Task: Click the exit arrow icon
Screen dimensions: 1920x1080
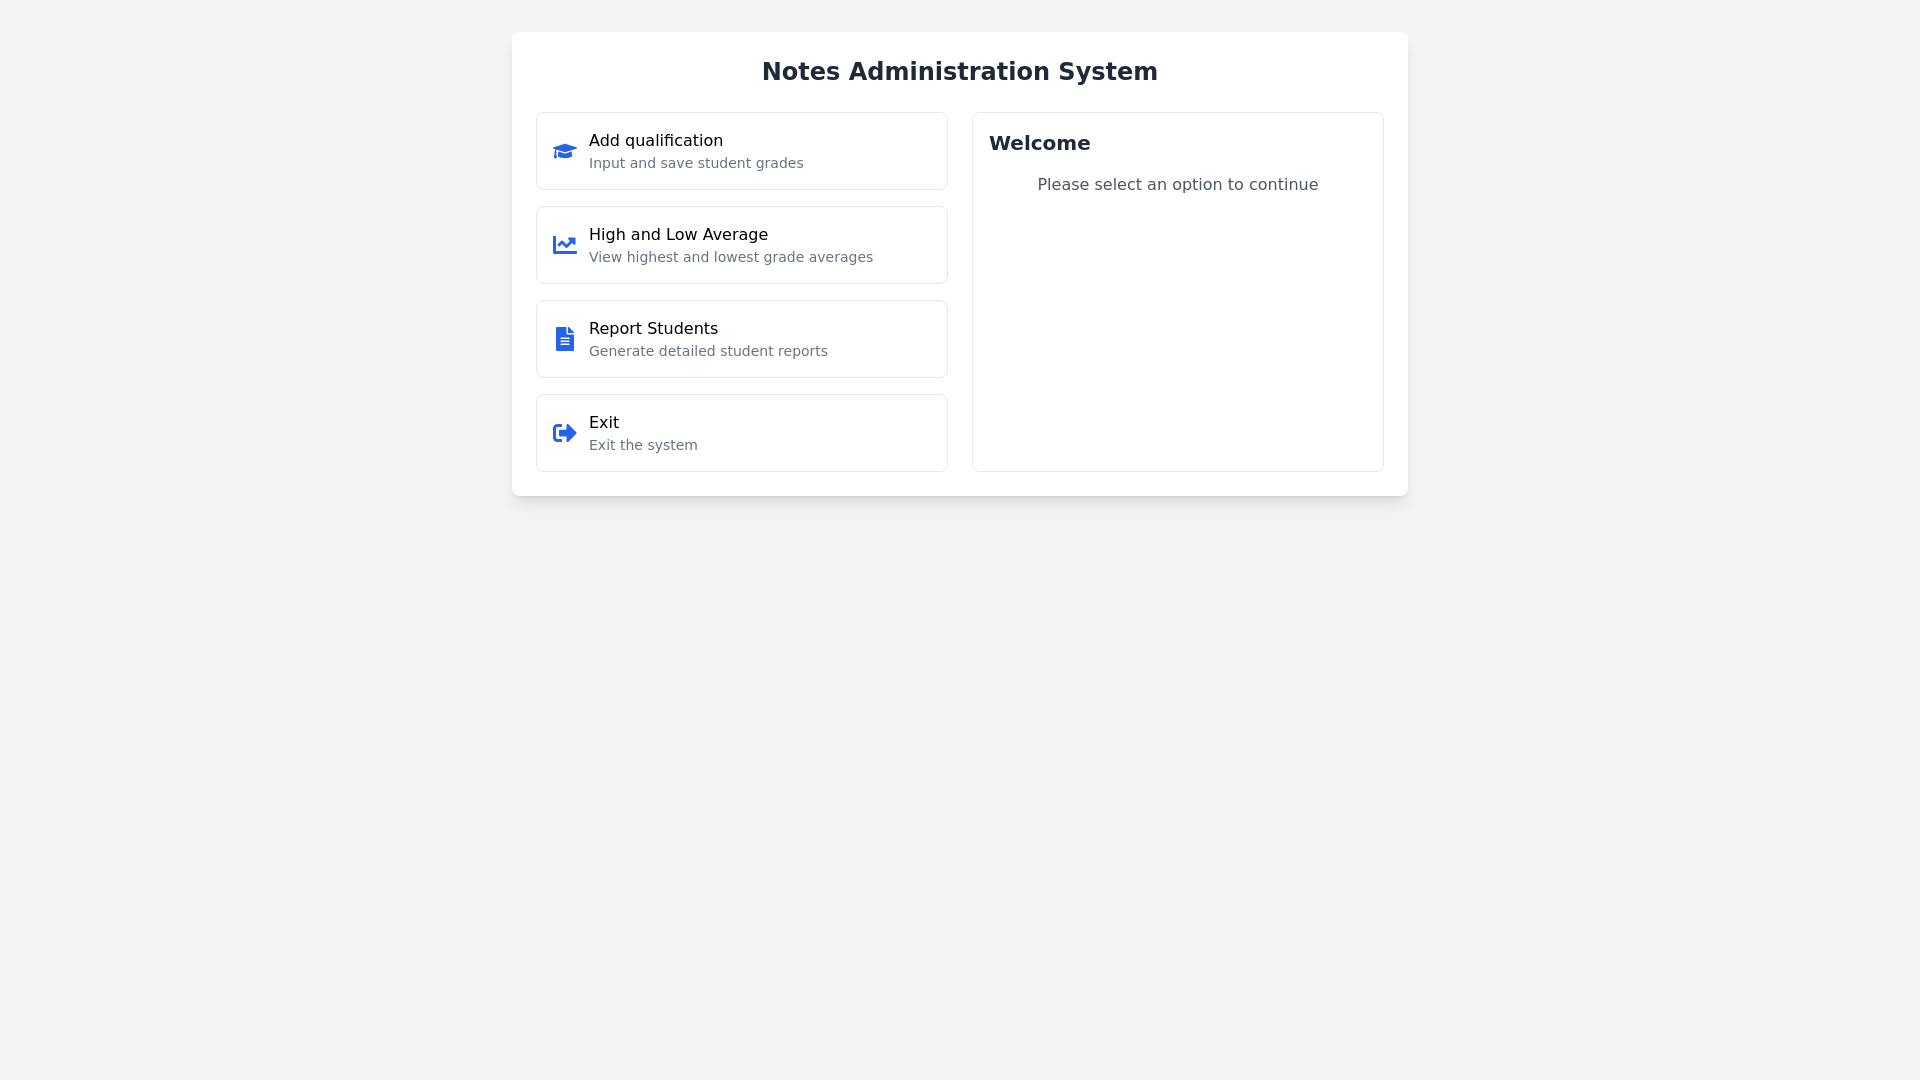Action: [x=564, y=433]
